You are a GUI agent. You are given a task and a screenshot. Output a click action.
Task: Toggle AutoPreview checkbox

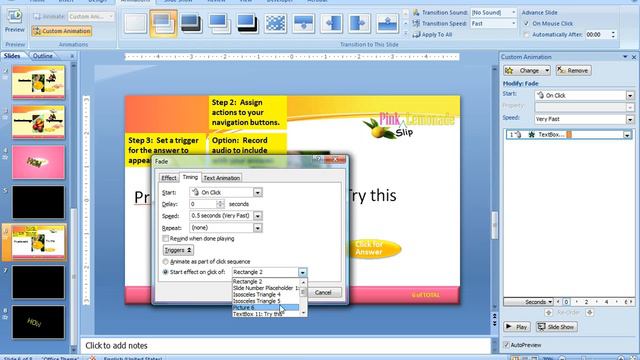(507, 345)
